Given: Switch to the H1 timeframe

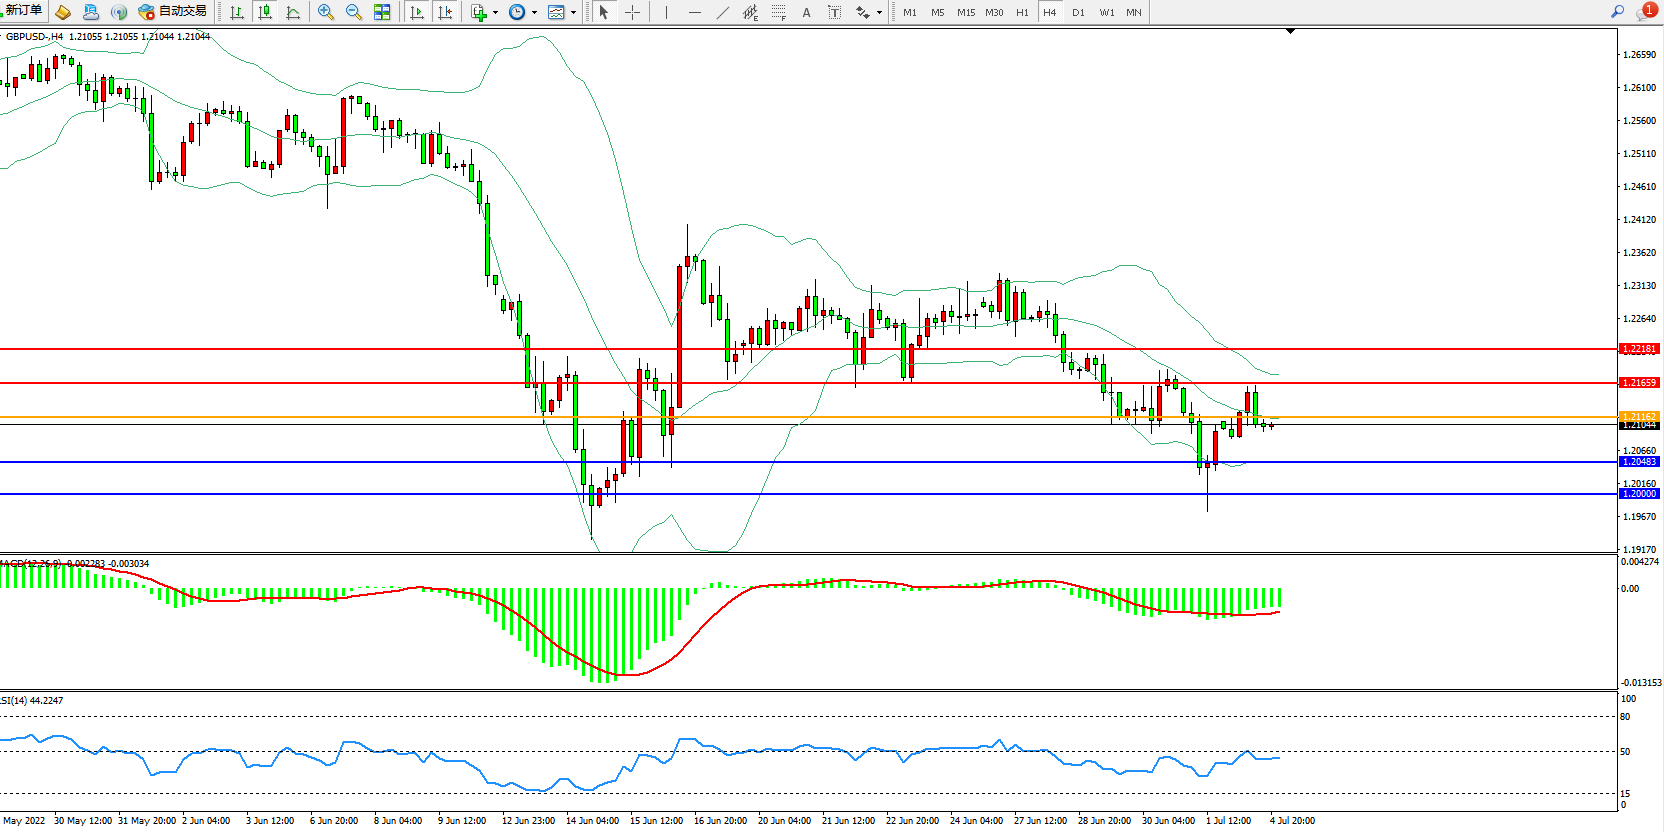Looking at the screenshot, I should click(1022, 12).
